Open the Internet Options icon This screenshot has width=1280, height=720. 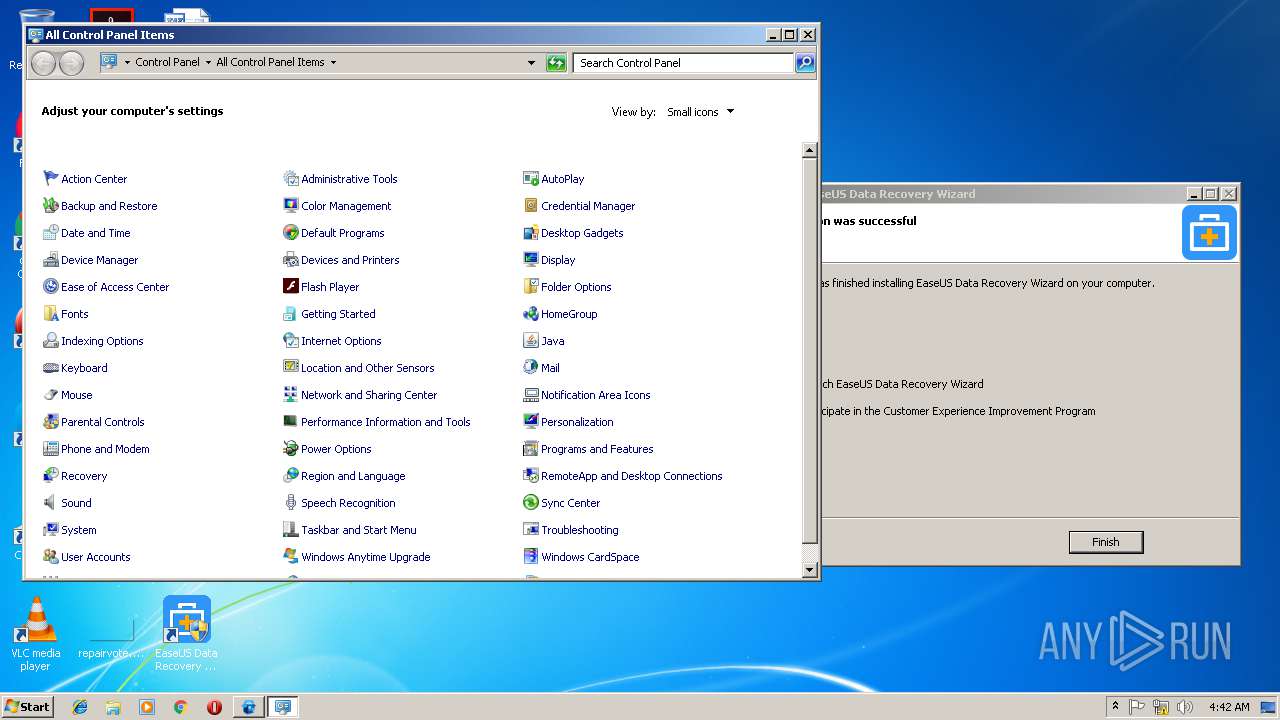point(291,340)
